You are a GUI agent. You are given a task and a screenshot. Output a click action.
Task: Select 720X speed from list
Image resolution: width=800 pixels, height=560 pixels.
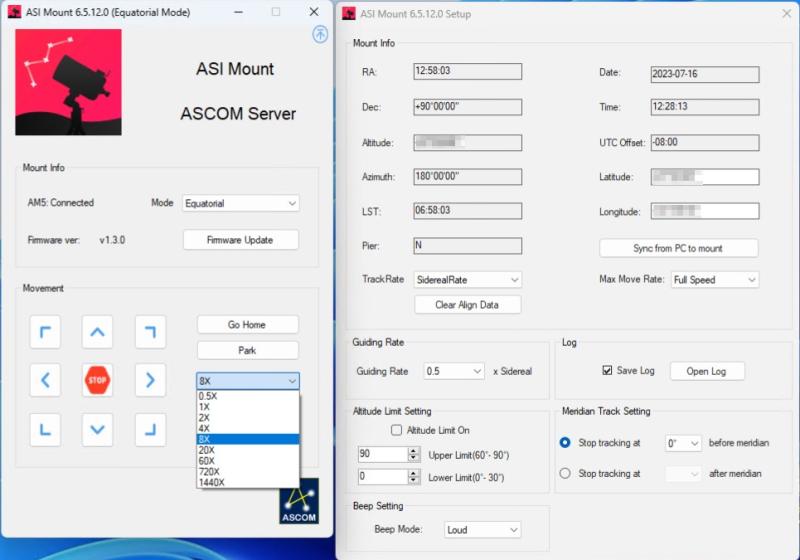point(248,471)
